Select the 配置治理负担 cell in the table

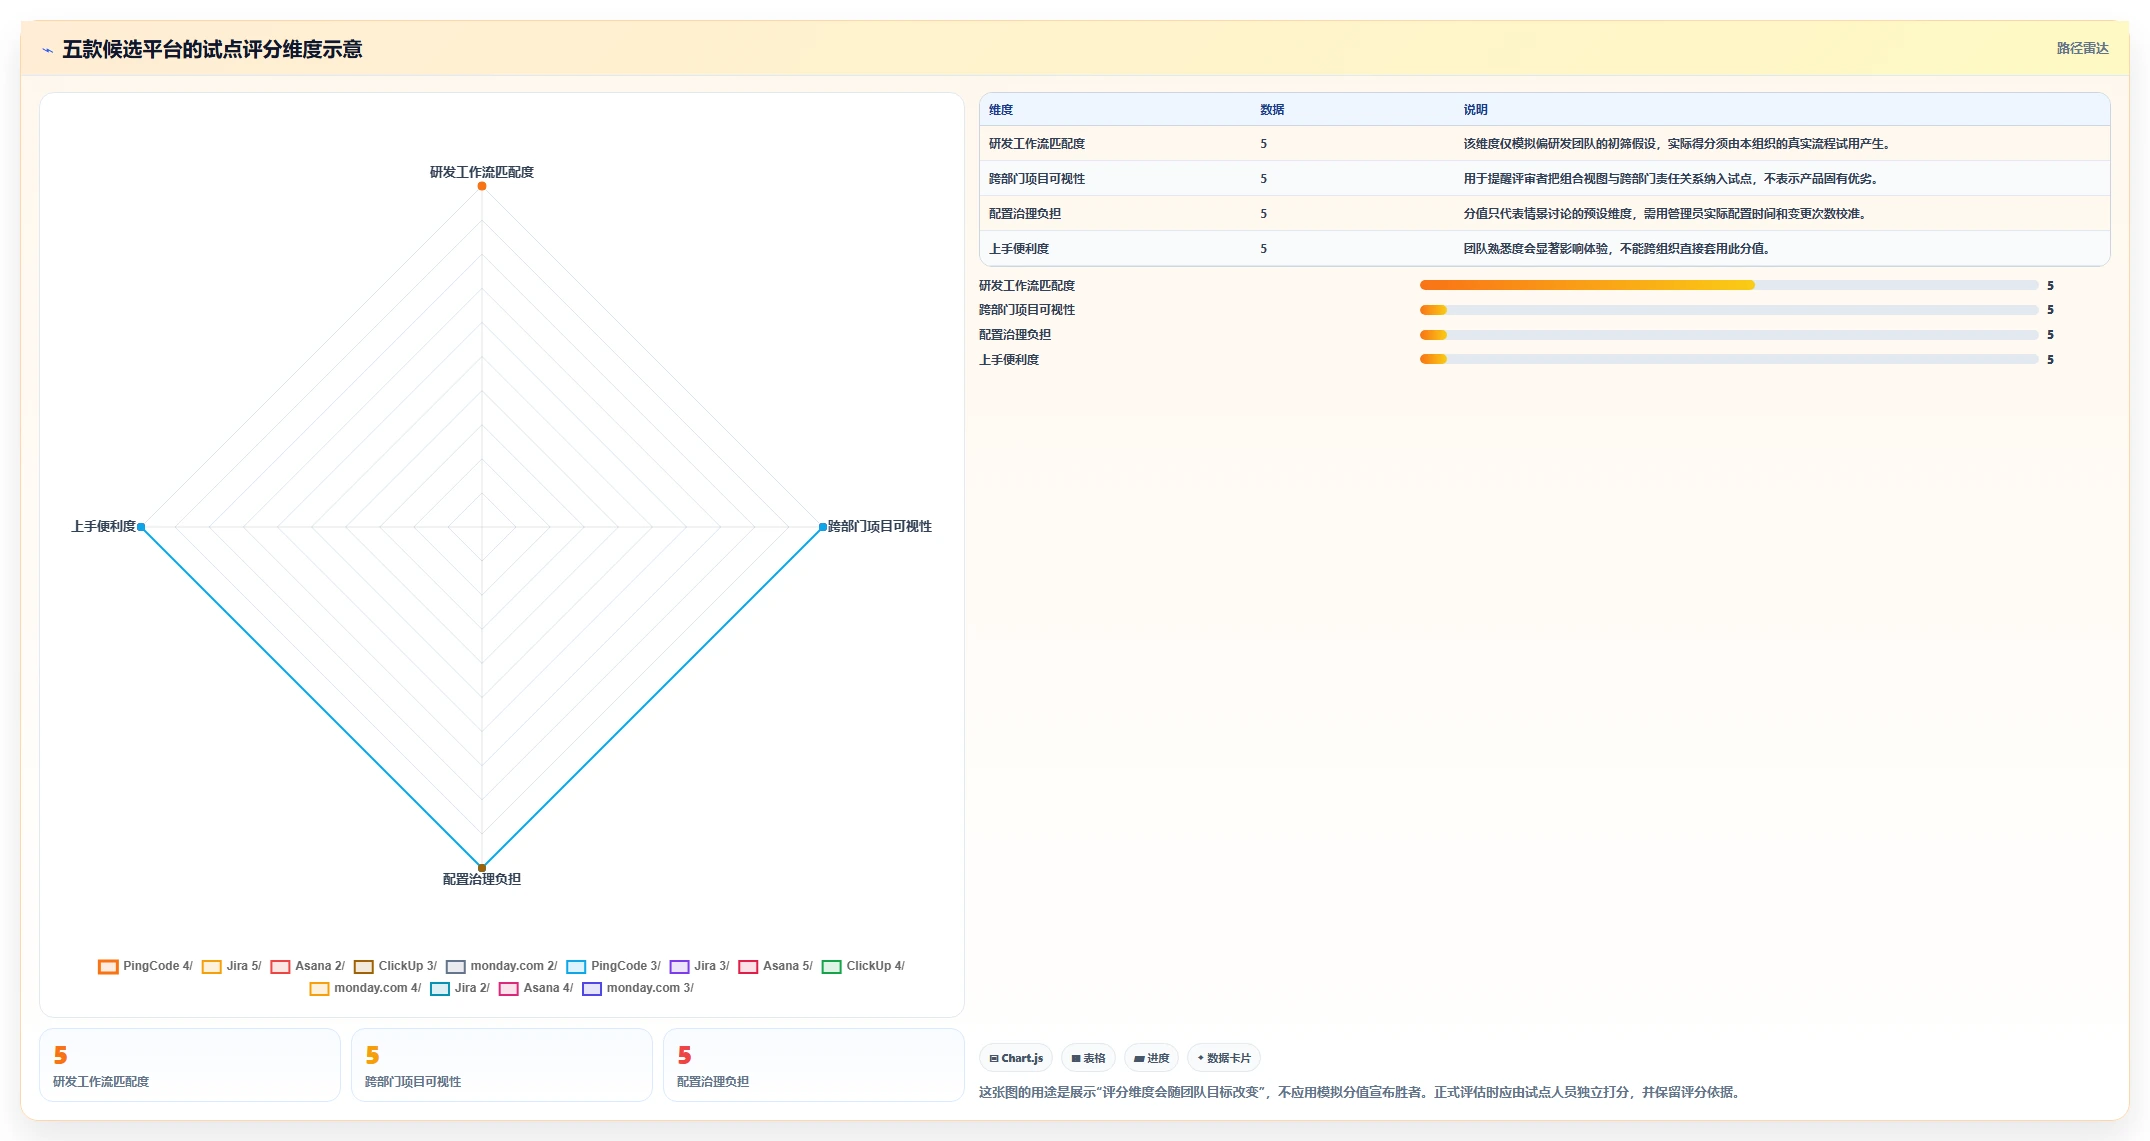[x=1025, y=214]
